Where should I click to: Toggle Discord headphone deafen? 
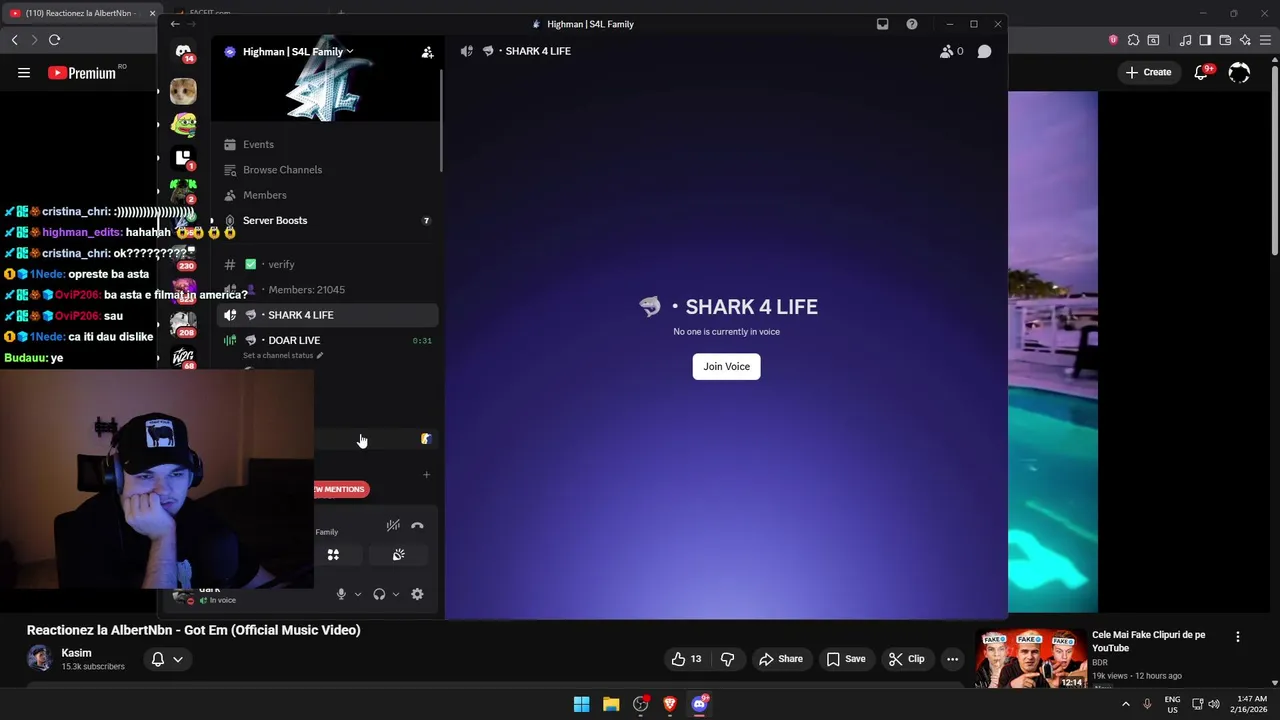(379, 594)
